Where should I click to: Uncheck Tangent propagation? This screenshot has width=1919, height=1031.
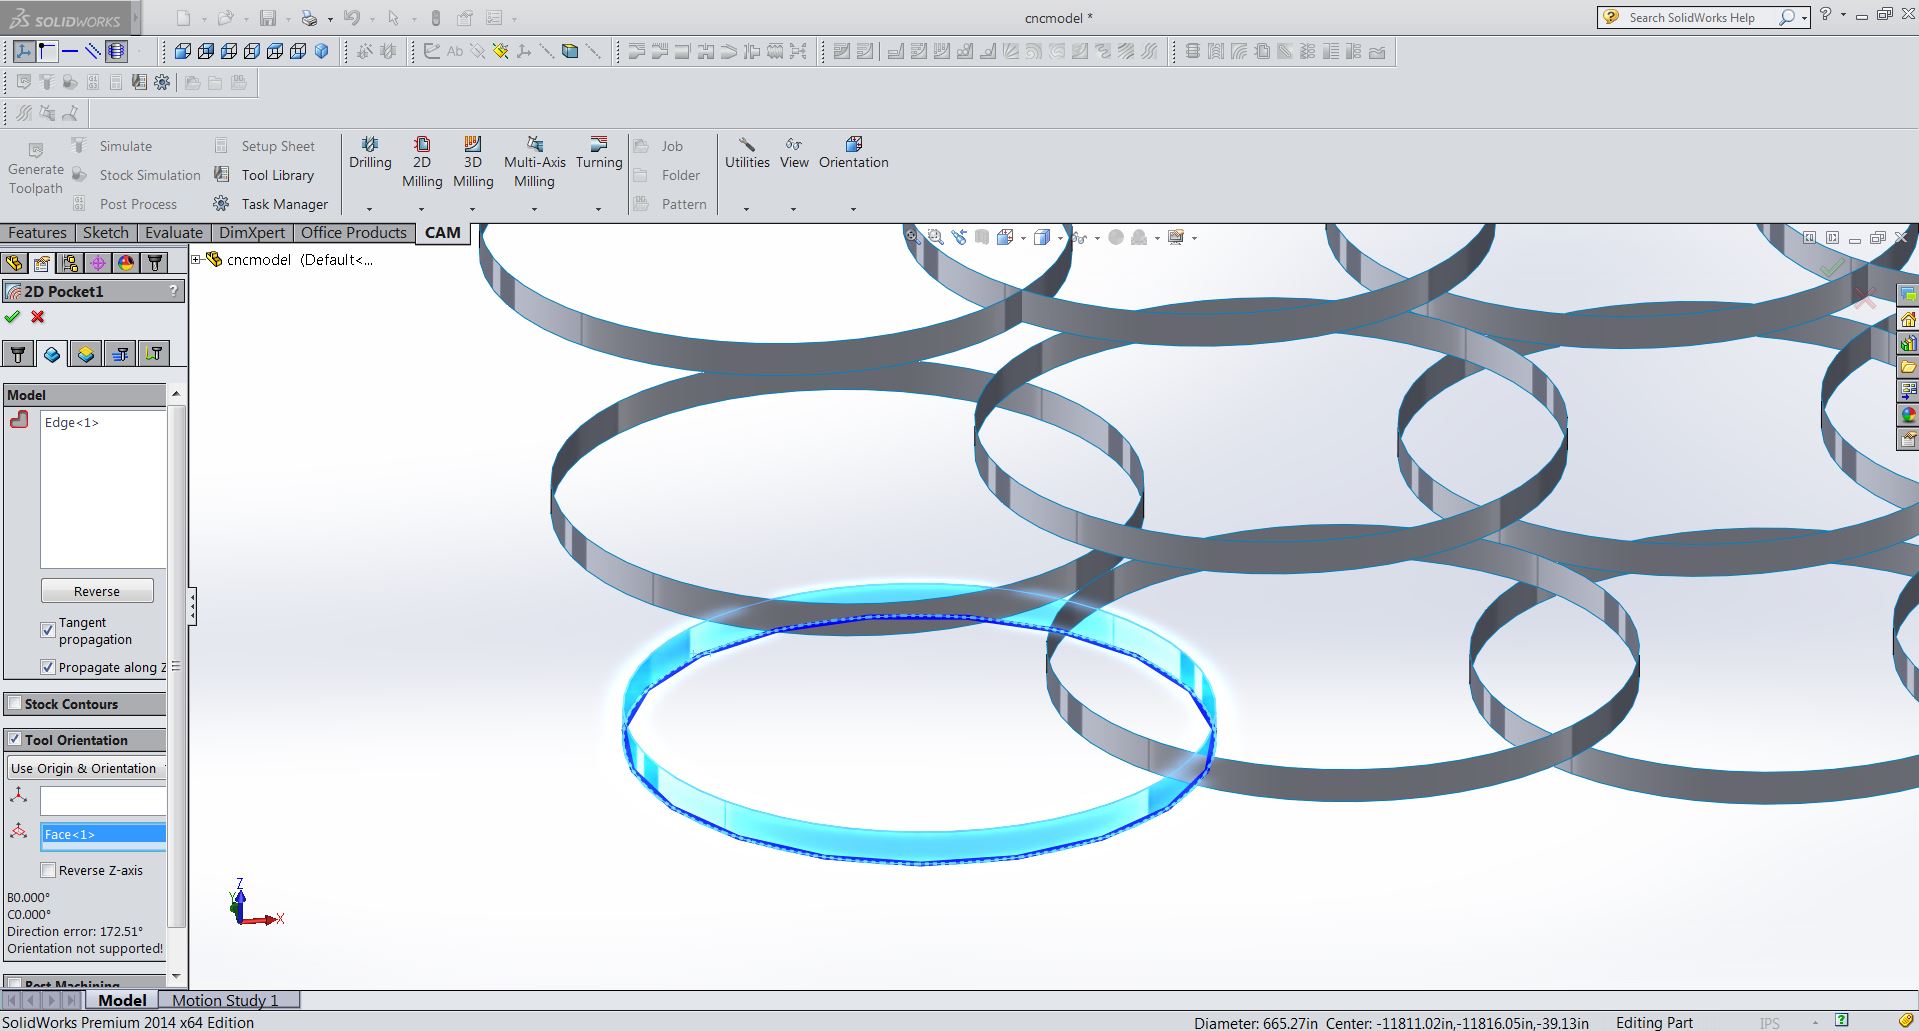coord(47,630)
